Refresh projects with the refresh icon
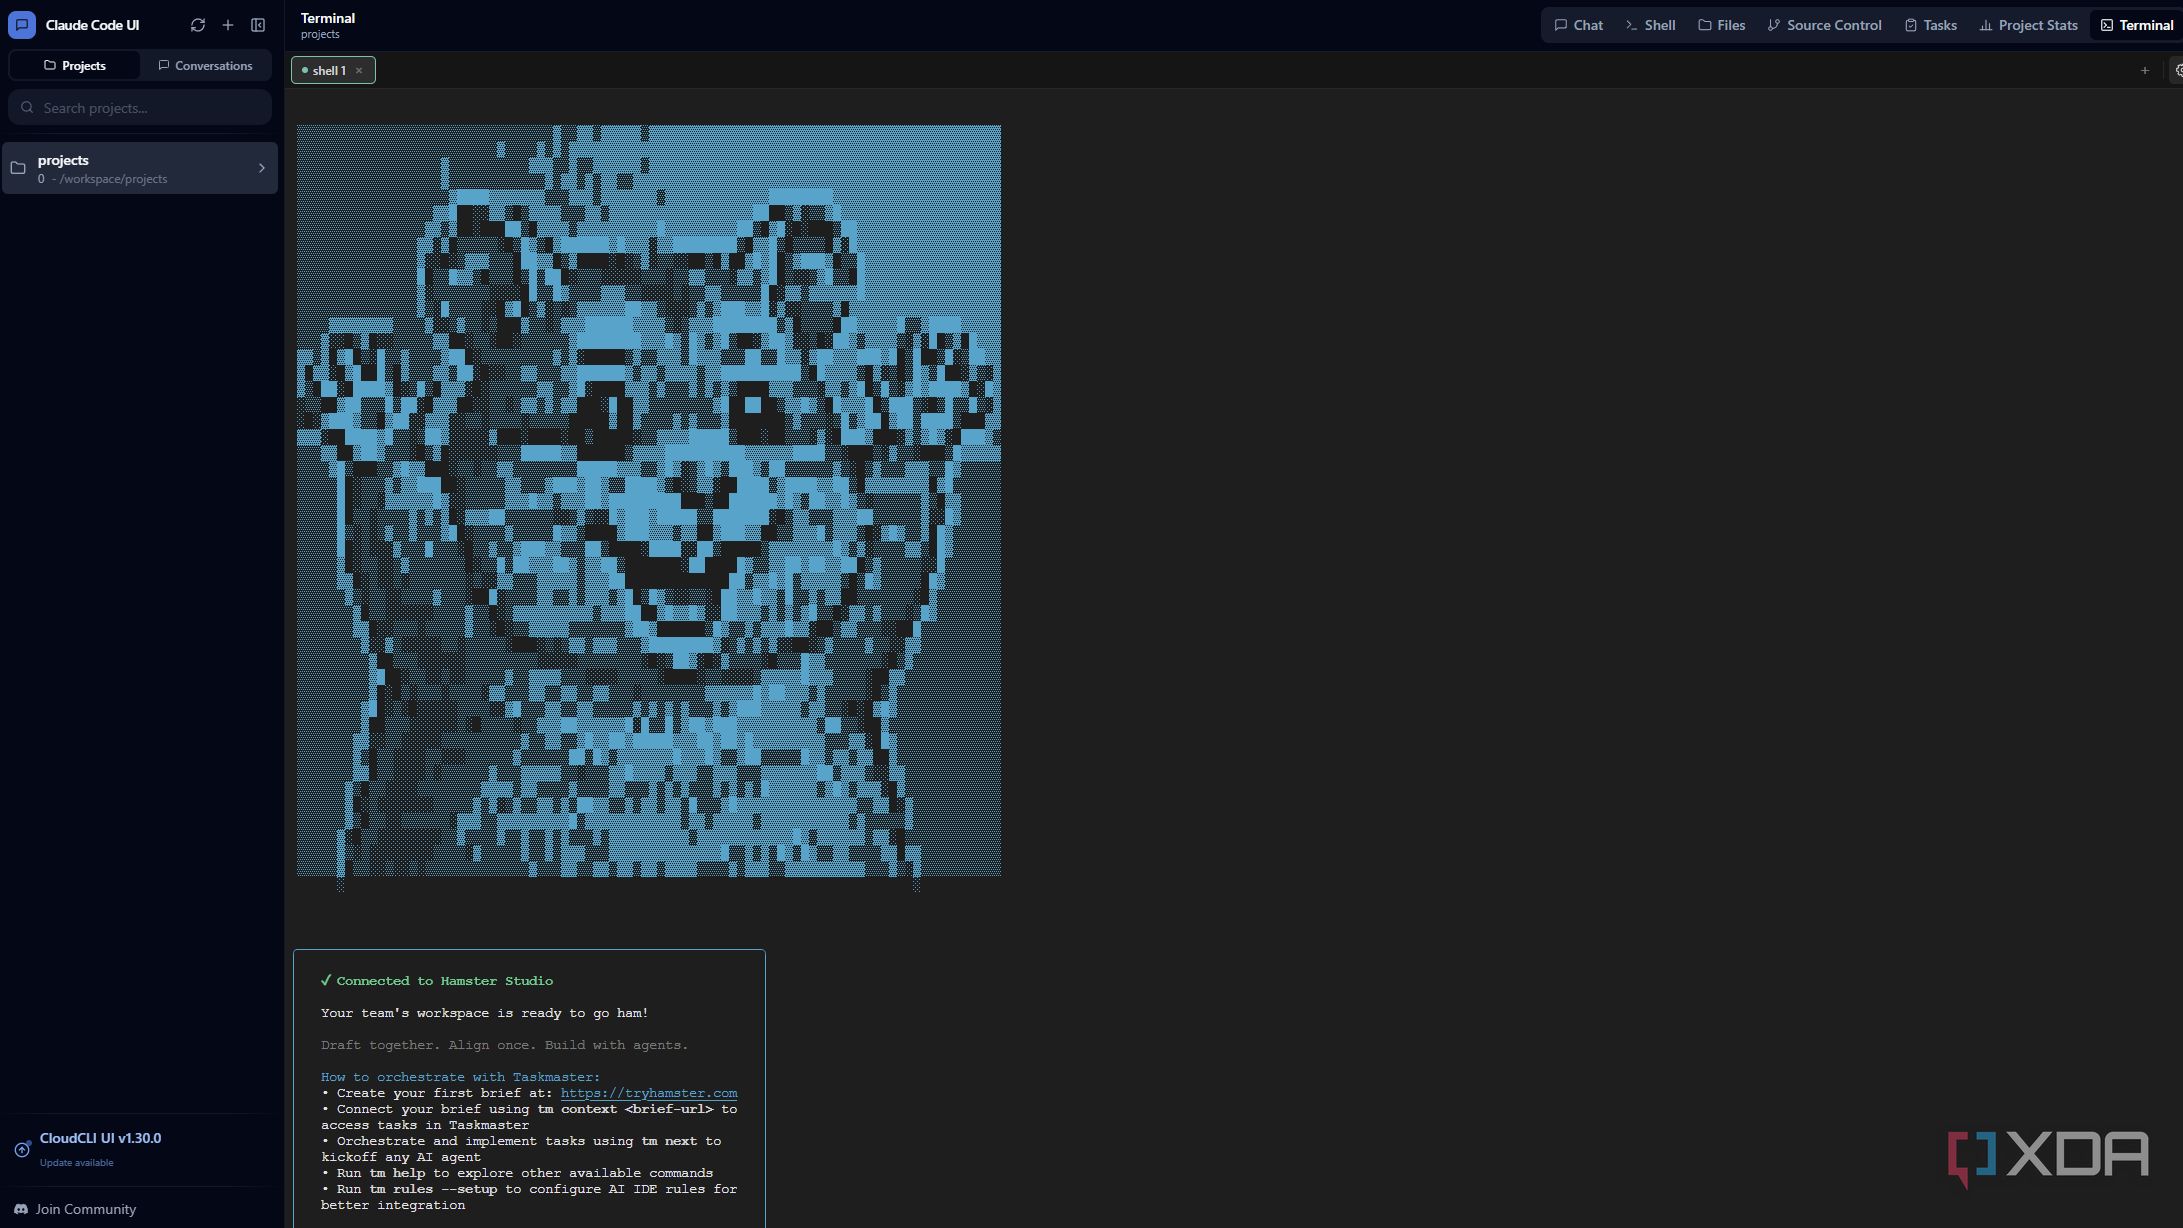The height and width of the screenshot is (1228, 2183). (x=198, y=25)
